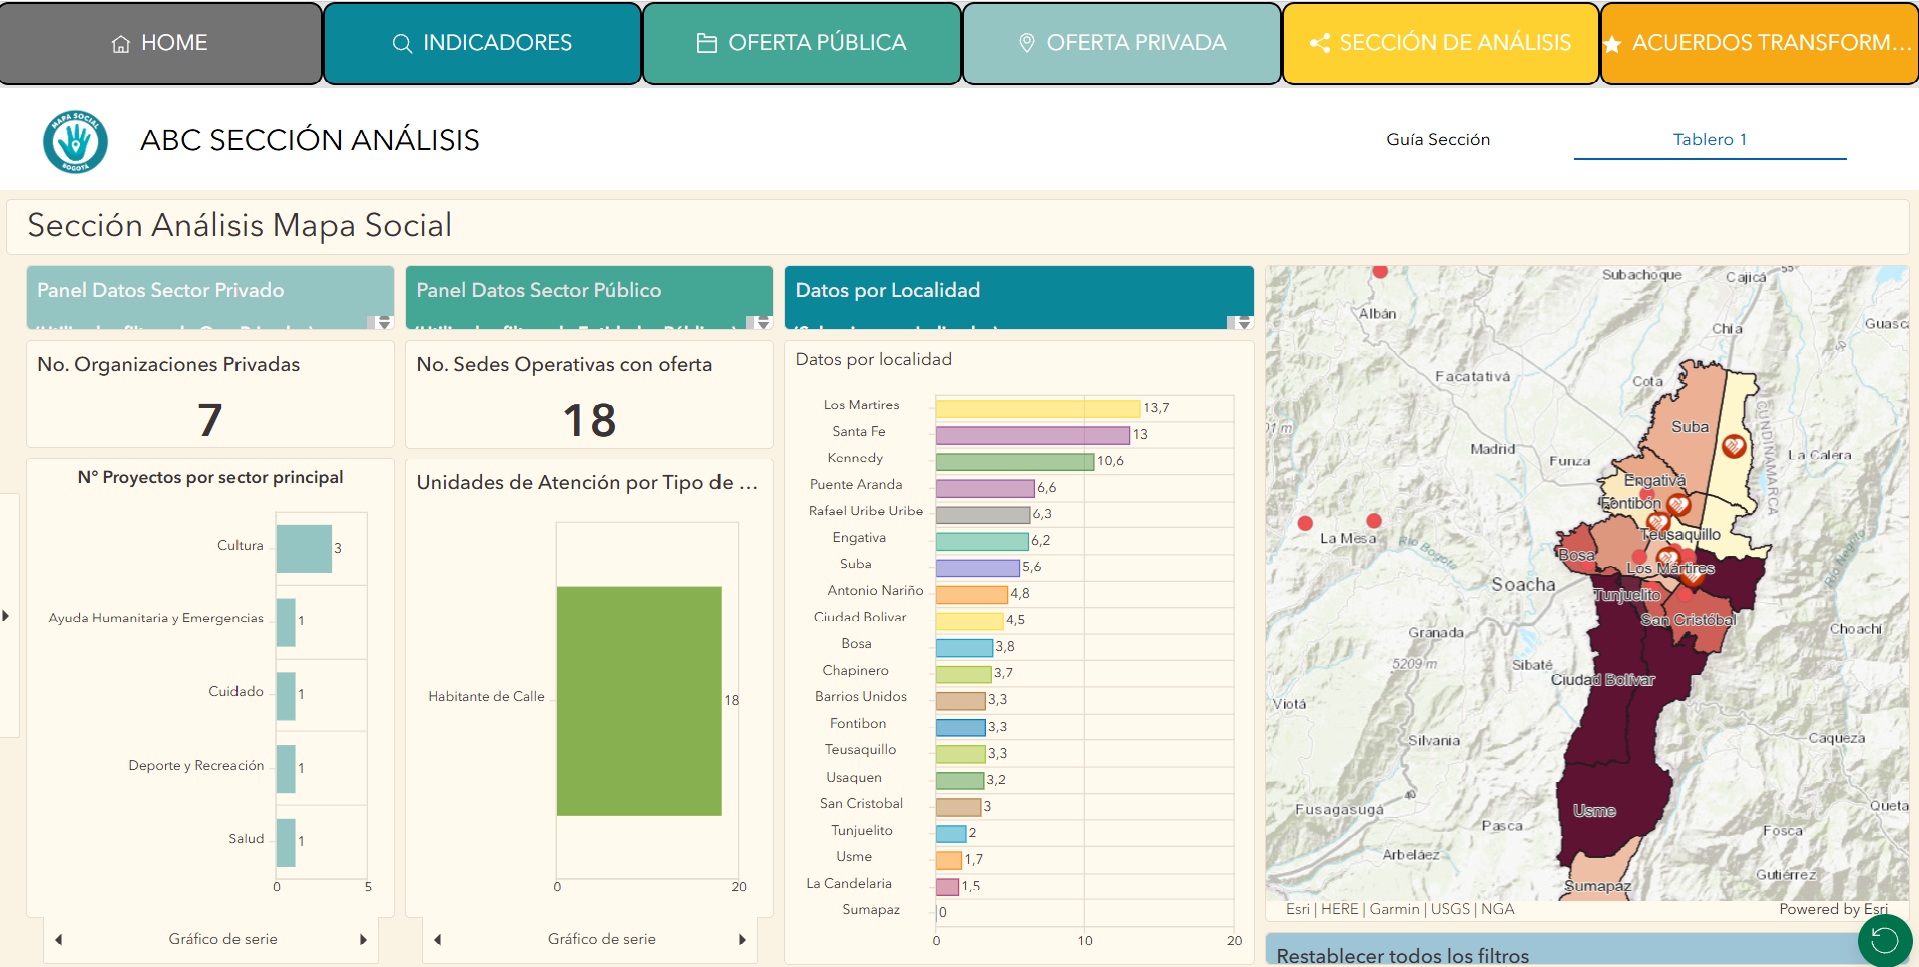The height and width of the screenshot is (967, 1919).
Task: Go to next chart in public sector panel
Action: [742, 940]
